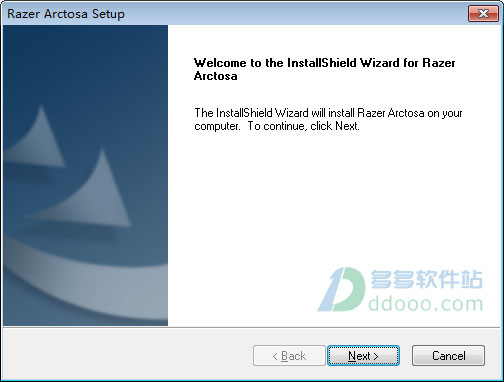504x382 pixels.
Task: Click the words click Next in description
Action: tap(334, 126)
